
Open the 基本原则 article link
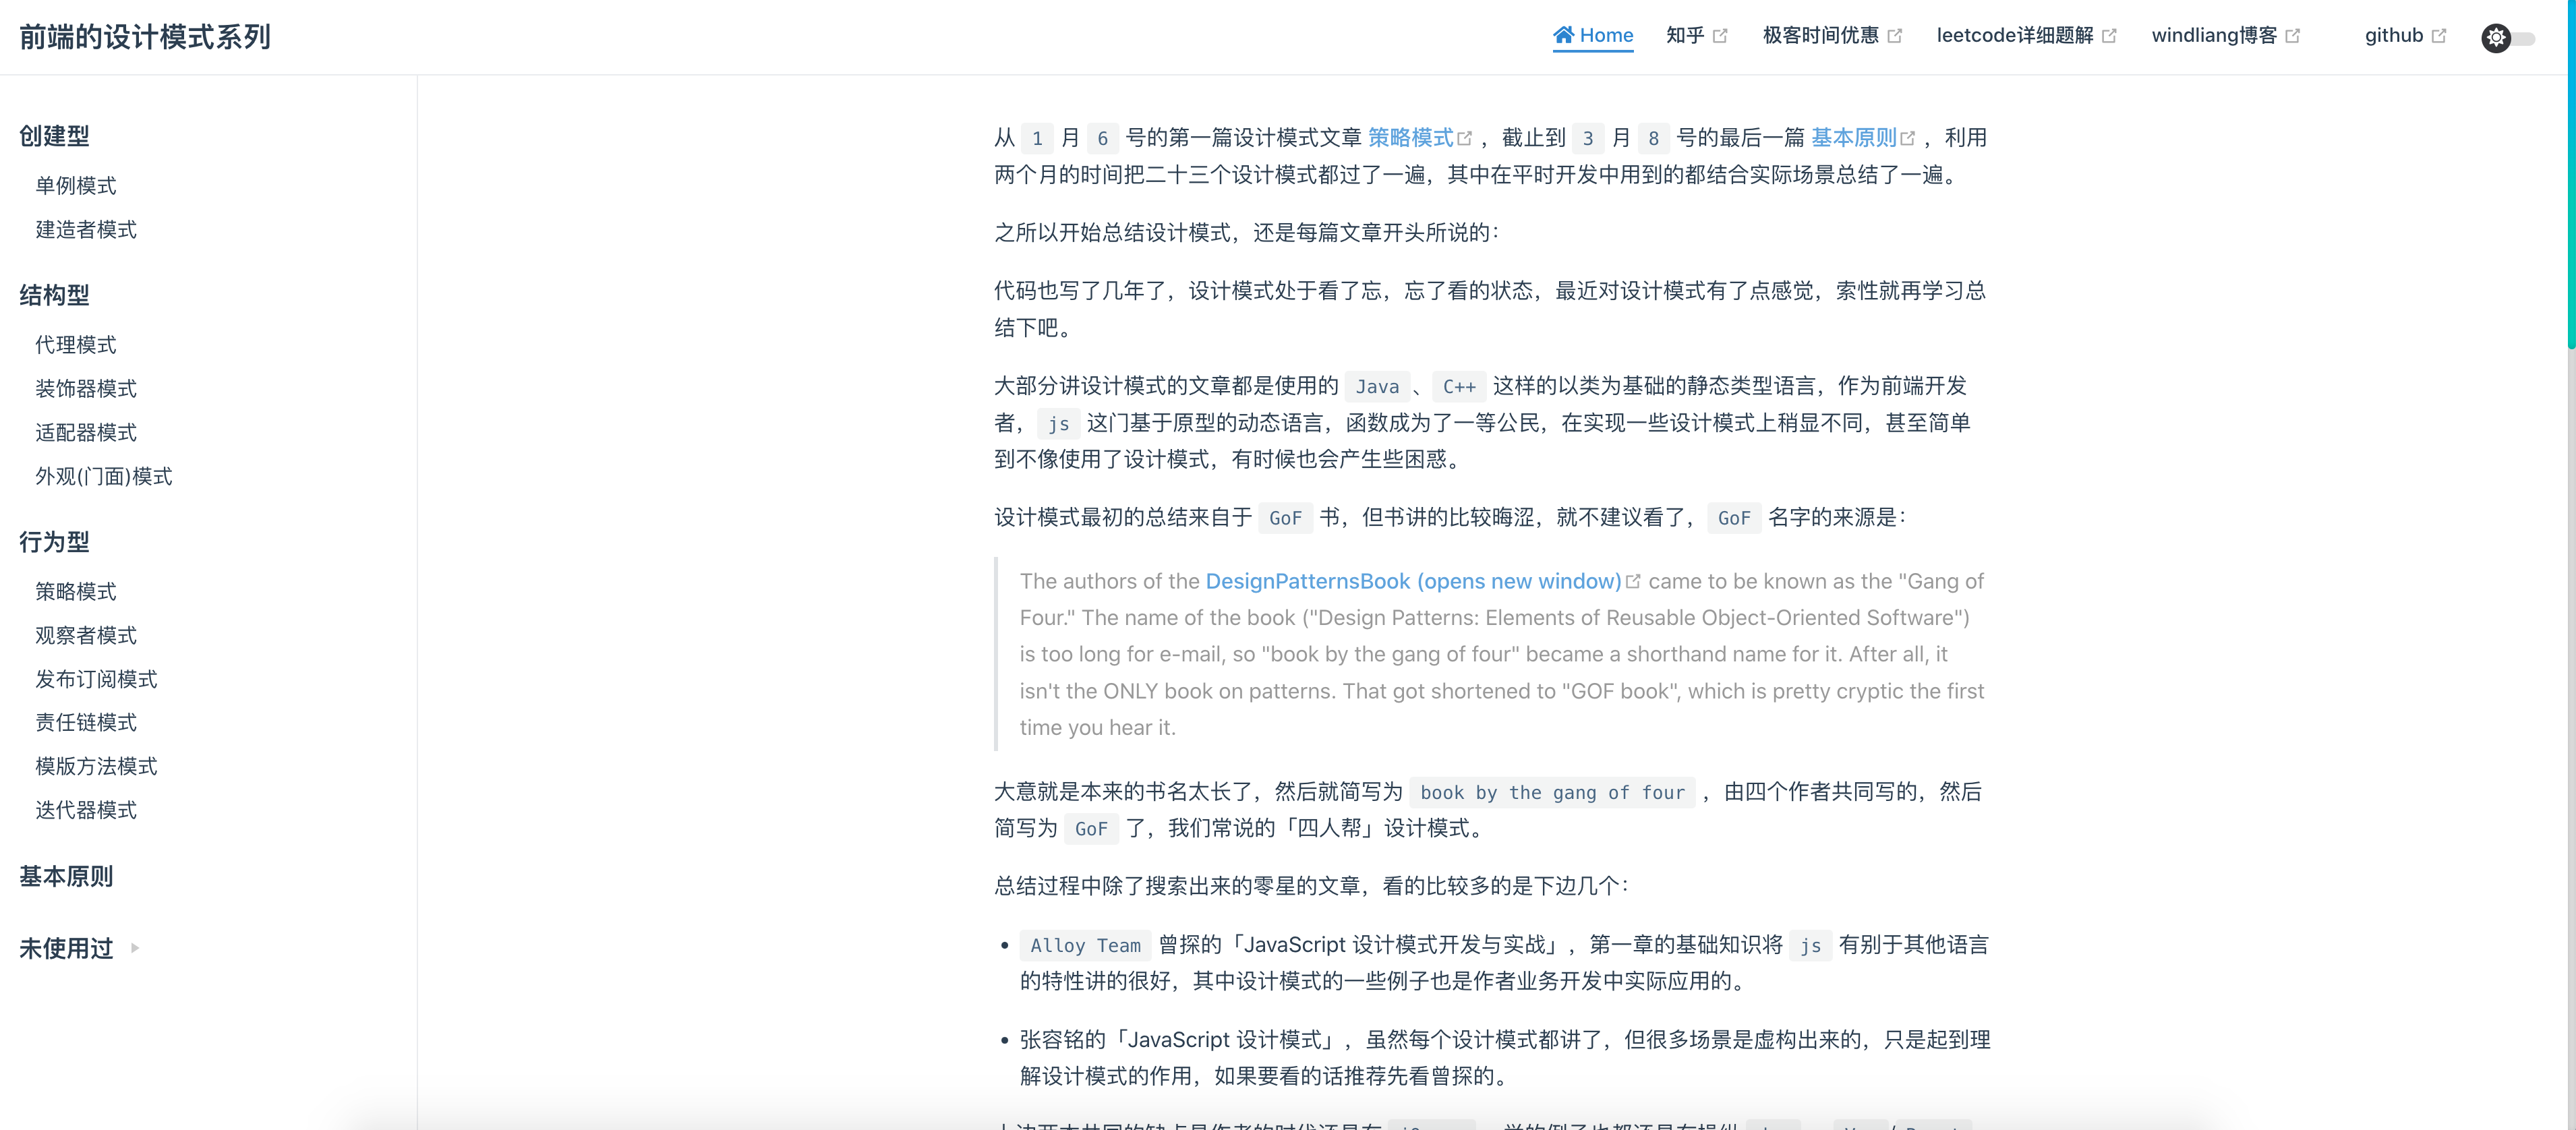pyautogui.click(x=1853, y=137)
